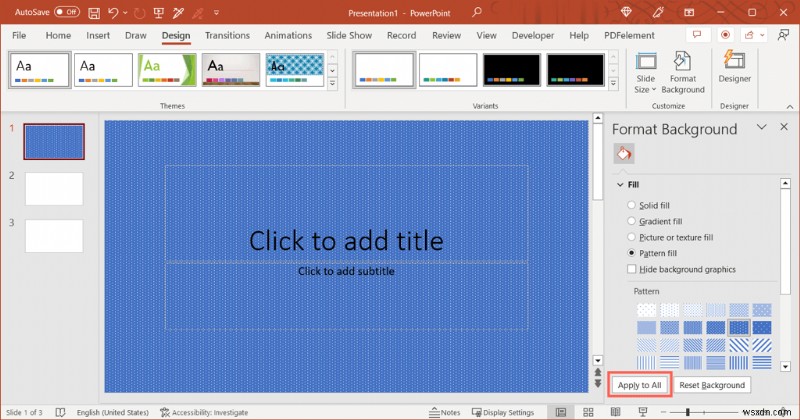Screen dimensions: 800x420
Task: Open the Share dropdown arrow
Action: pyautogui.click(x=762, y=35)
